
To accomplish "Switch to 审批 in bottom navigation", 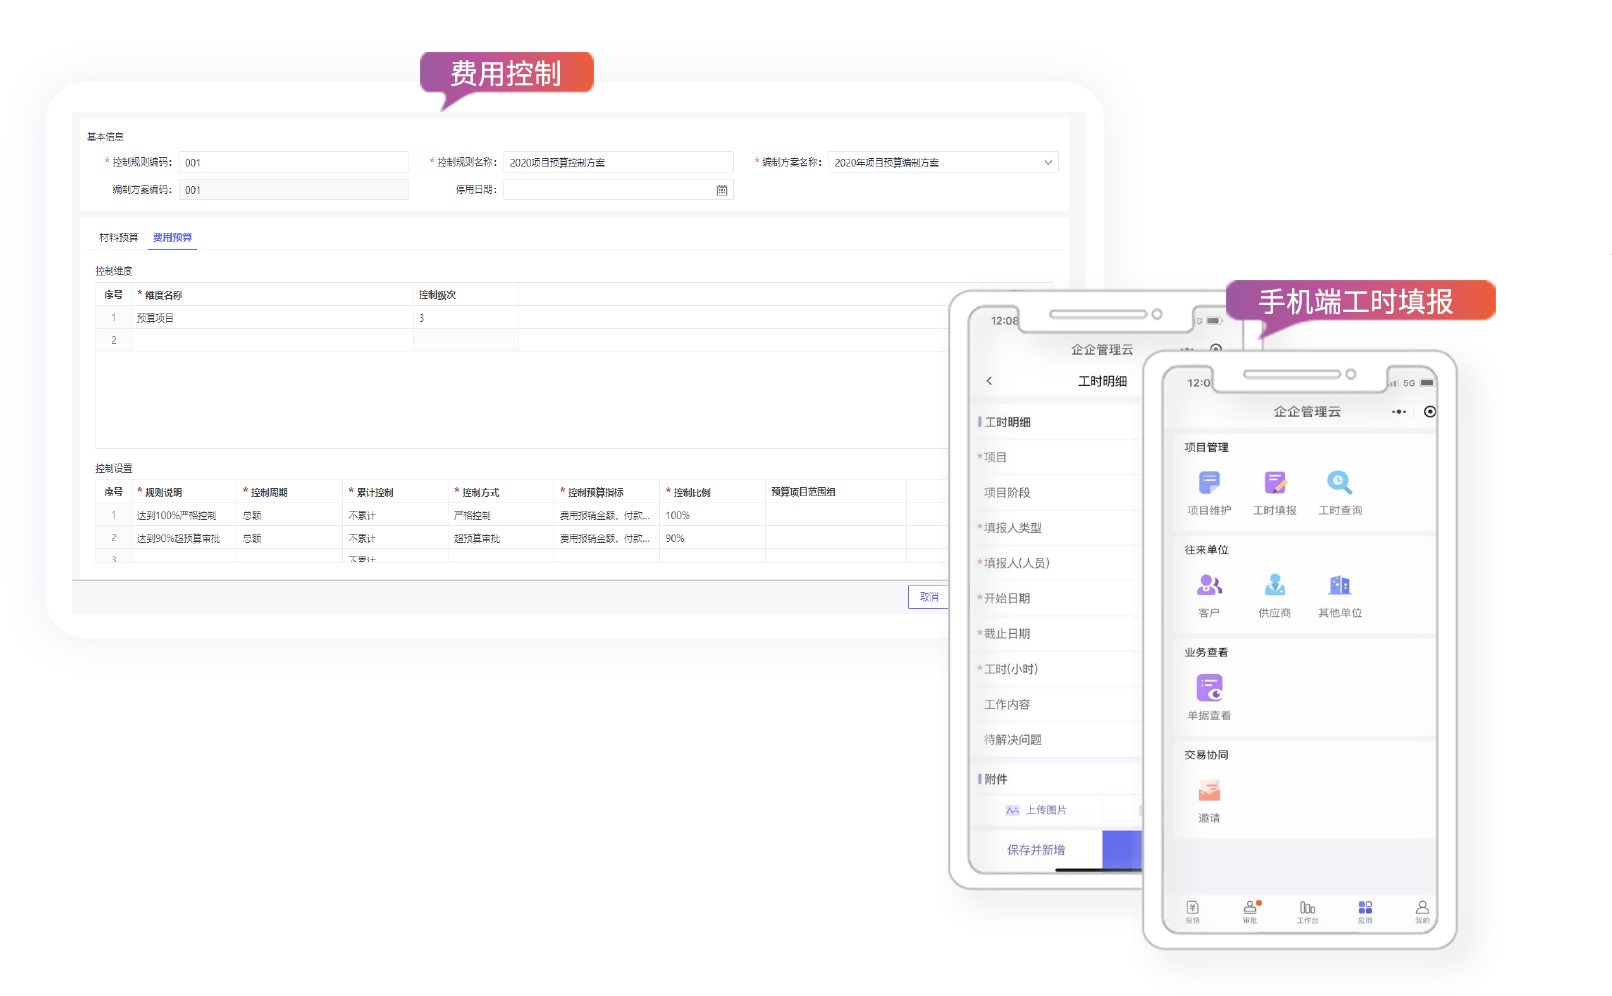I will 1250,911.
